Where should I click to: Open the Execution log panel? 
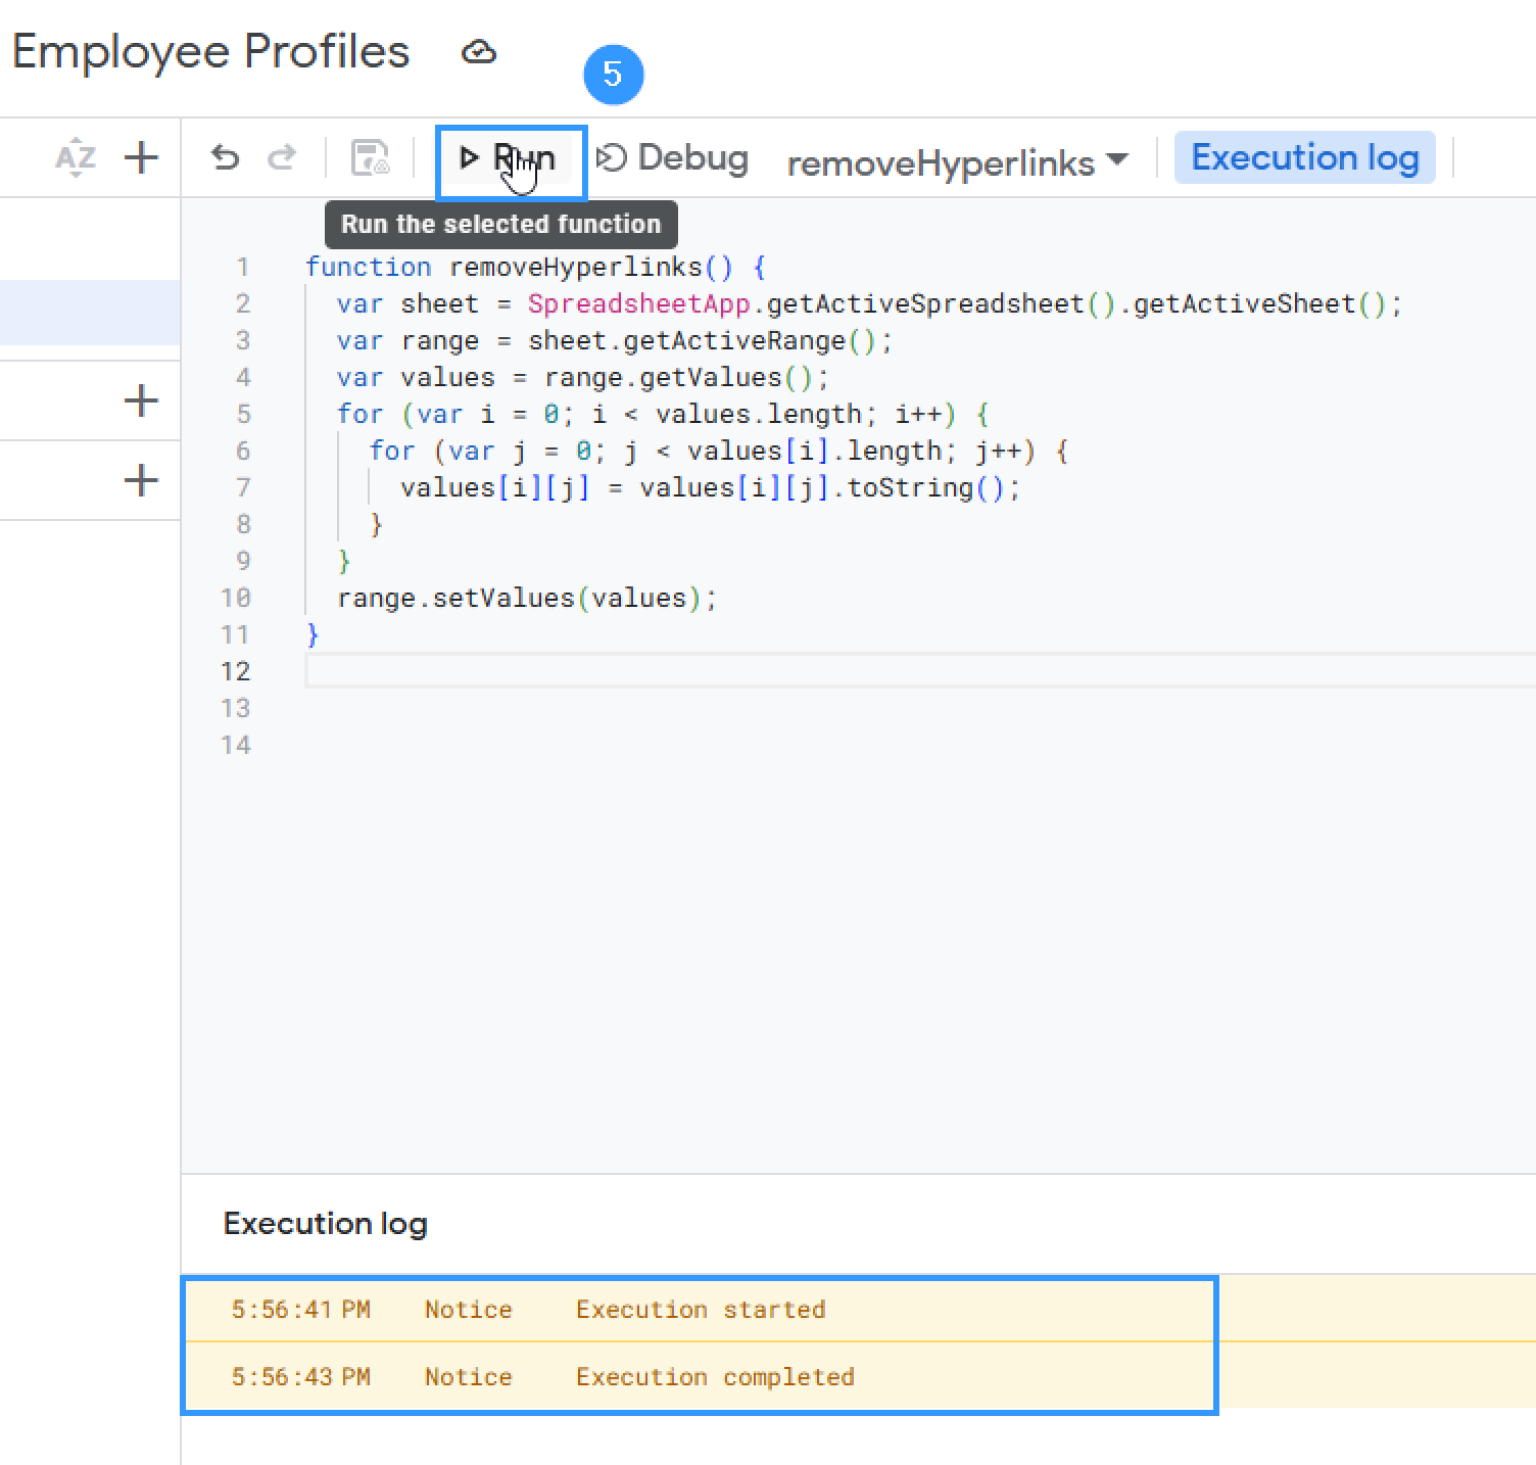[1305, 157]
